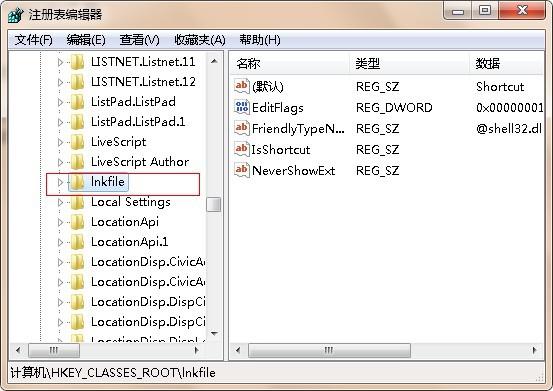Expand the LiveScript key
Viewport: 553px width, 391px height.
point(60,142)
